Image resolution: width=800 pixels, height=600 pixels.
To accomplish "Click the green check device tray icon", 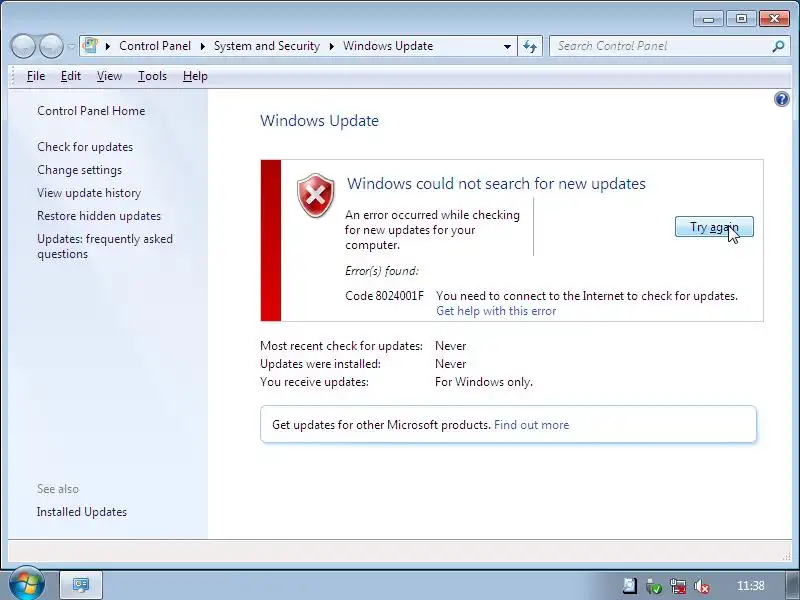I will pyautogui.click(x=653, y=586).
